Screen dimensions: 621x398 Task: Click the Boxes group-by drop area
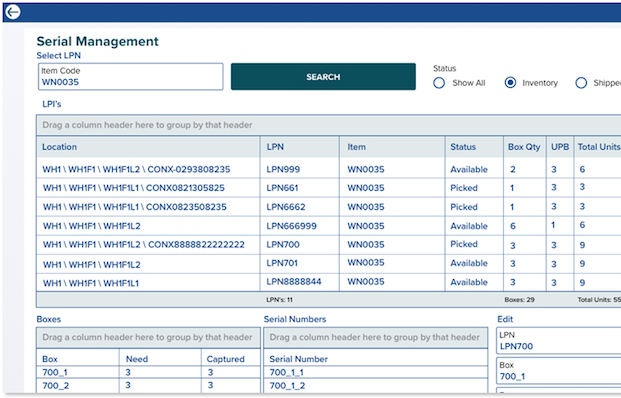[149, 337]
